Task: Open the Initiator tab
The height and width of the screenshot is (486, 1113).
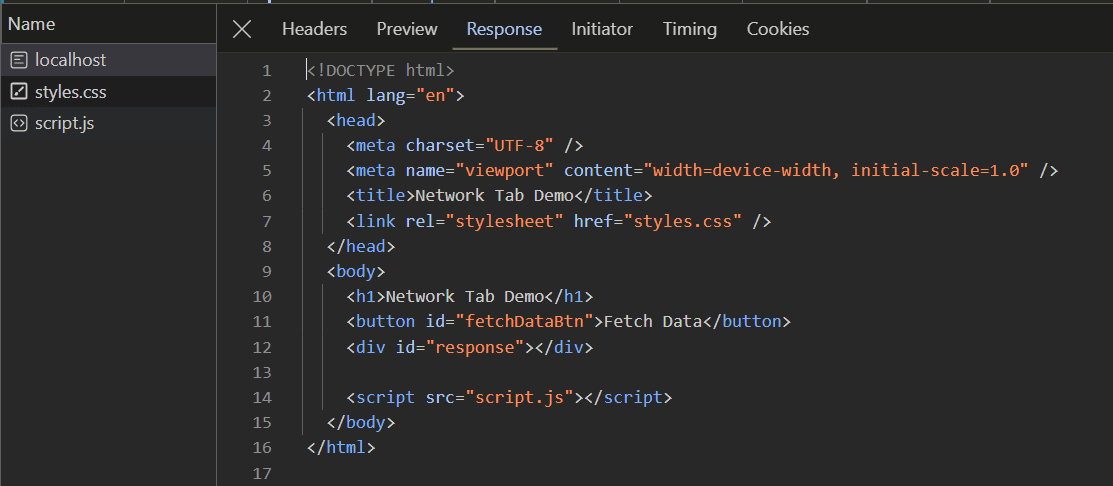Action: point(602,29)
